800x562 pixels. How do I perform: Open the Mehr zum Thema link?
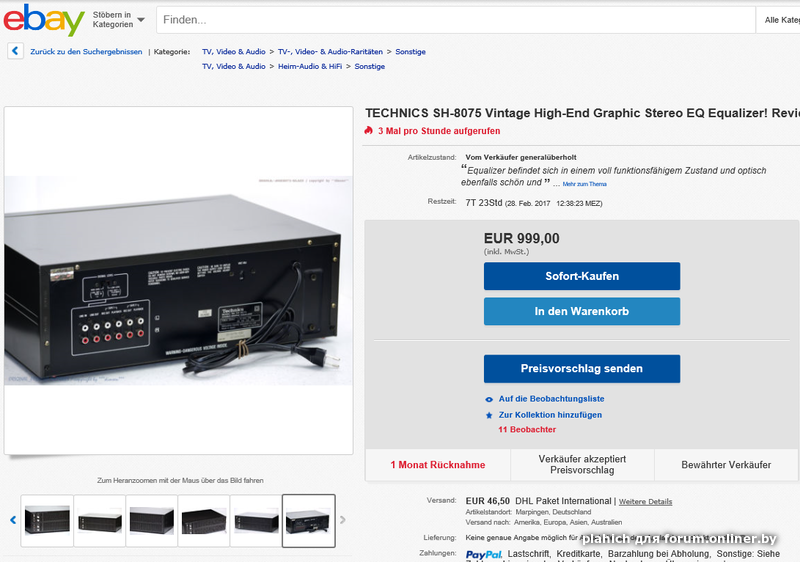click(584, 184)
